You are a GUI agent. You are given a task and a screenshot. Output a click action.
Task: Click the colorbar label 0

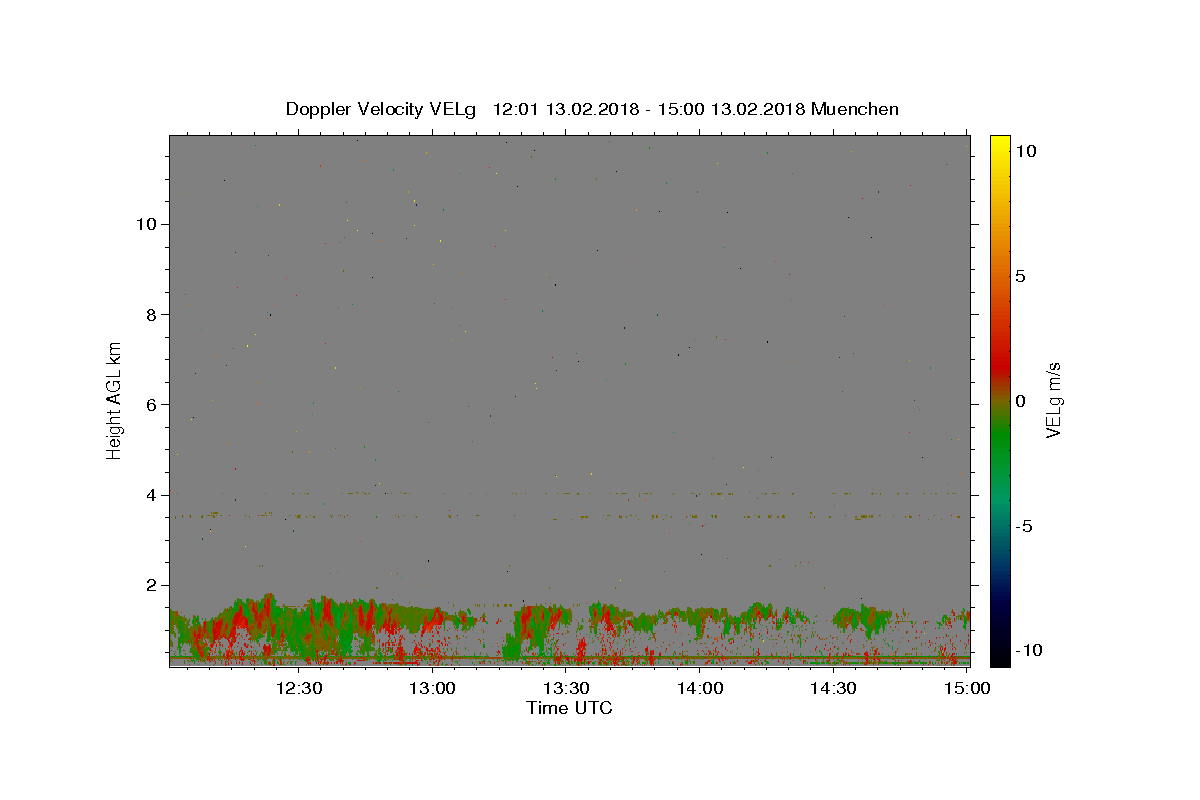(x=1020, y=401)
